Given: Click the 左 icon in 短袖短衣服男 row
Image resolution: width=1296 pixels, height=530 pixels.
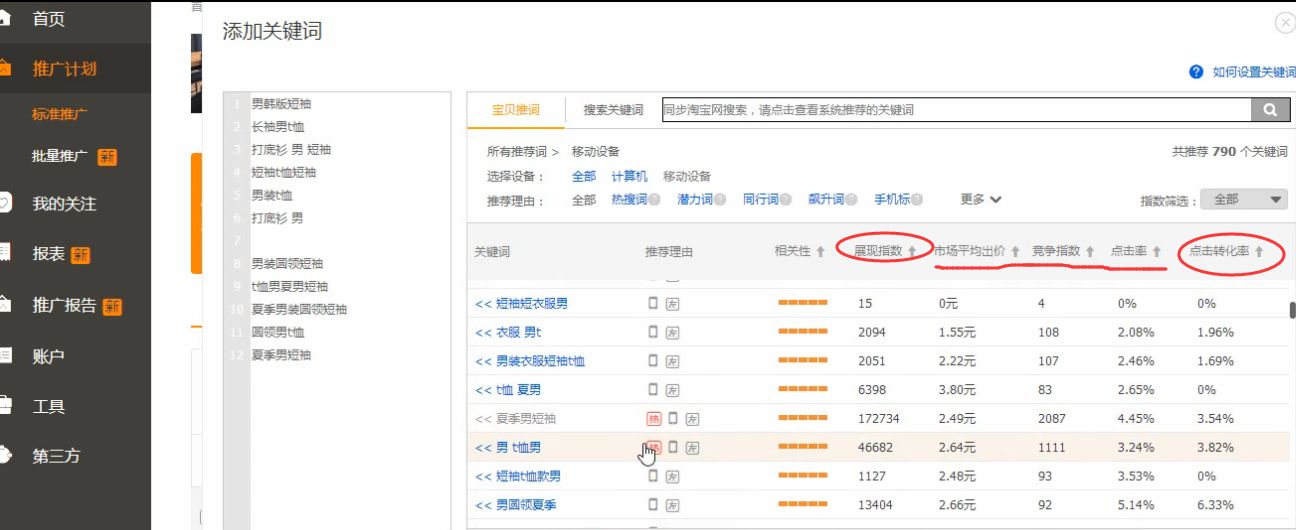Looking at the screenshot, I should pos(673,303).
